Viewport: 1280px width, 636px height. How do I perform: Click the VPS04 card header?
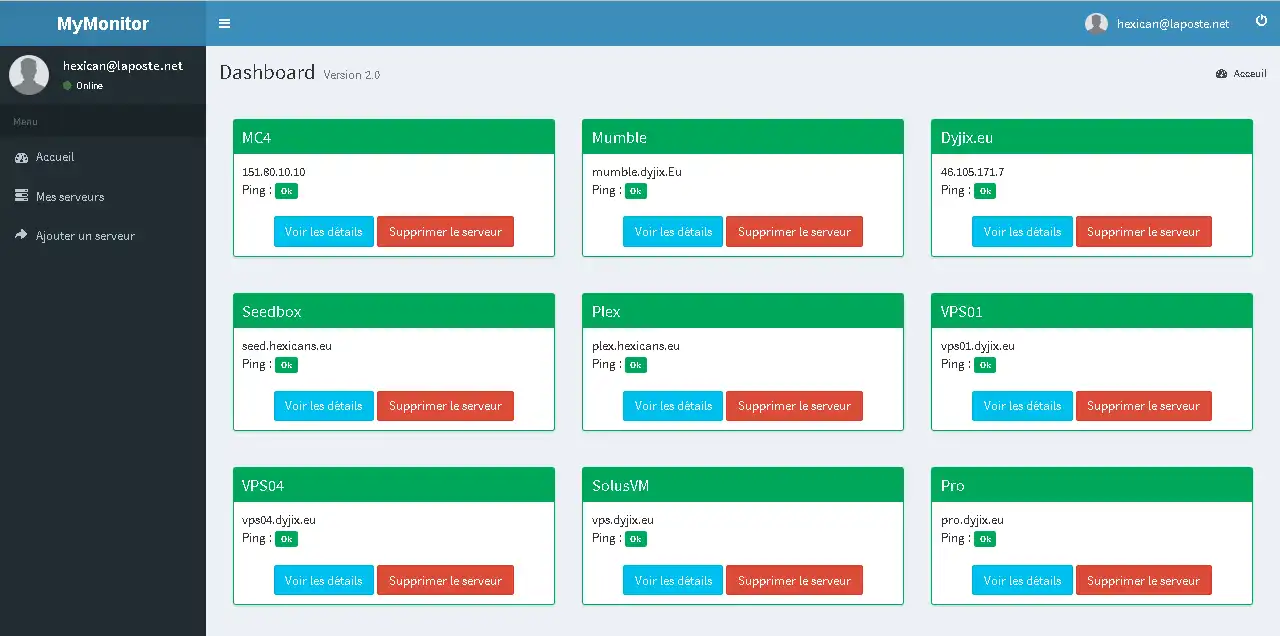click(394, 485)
